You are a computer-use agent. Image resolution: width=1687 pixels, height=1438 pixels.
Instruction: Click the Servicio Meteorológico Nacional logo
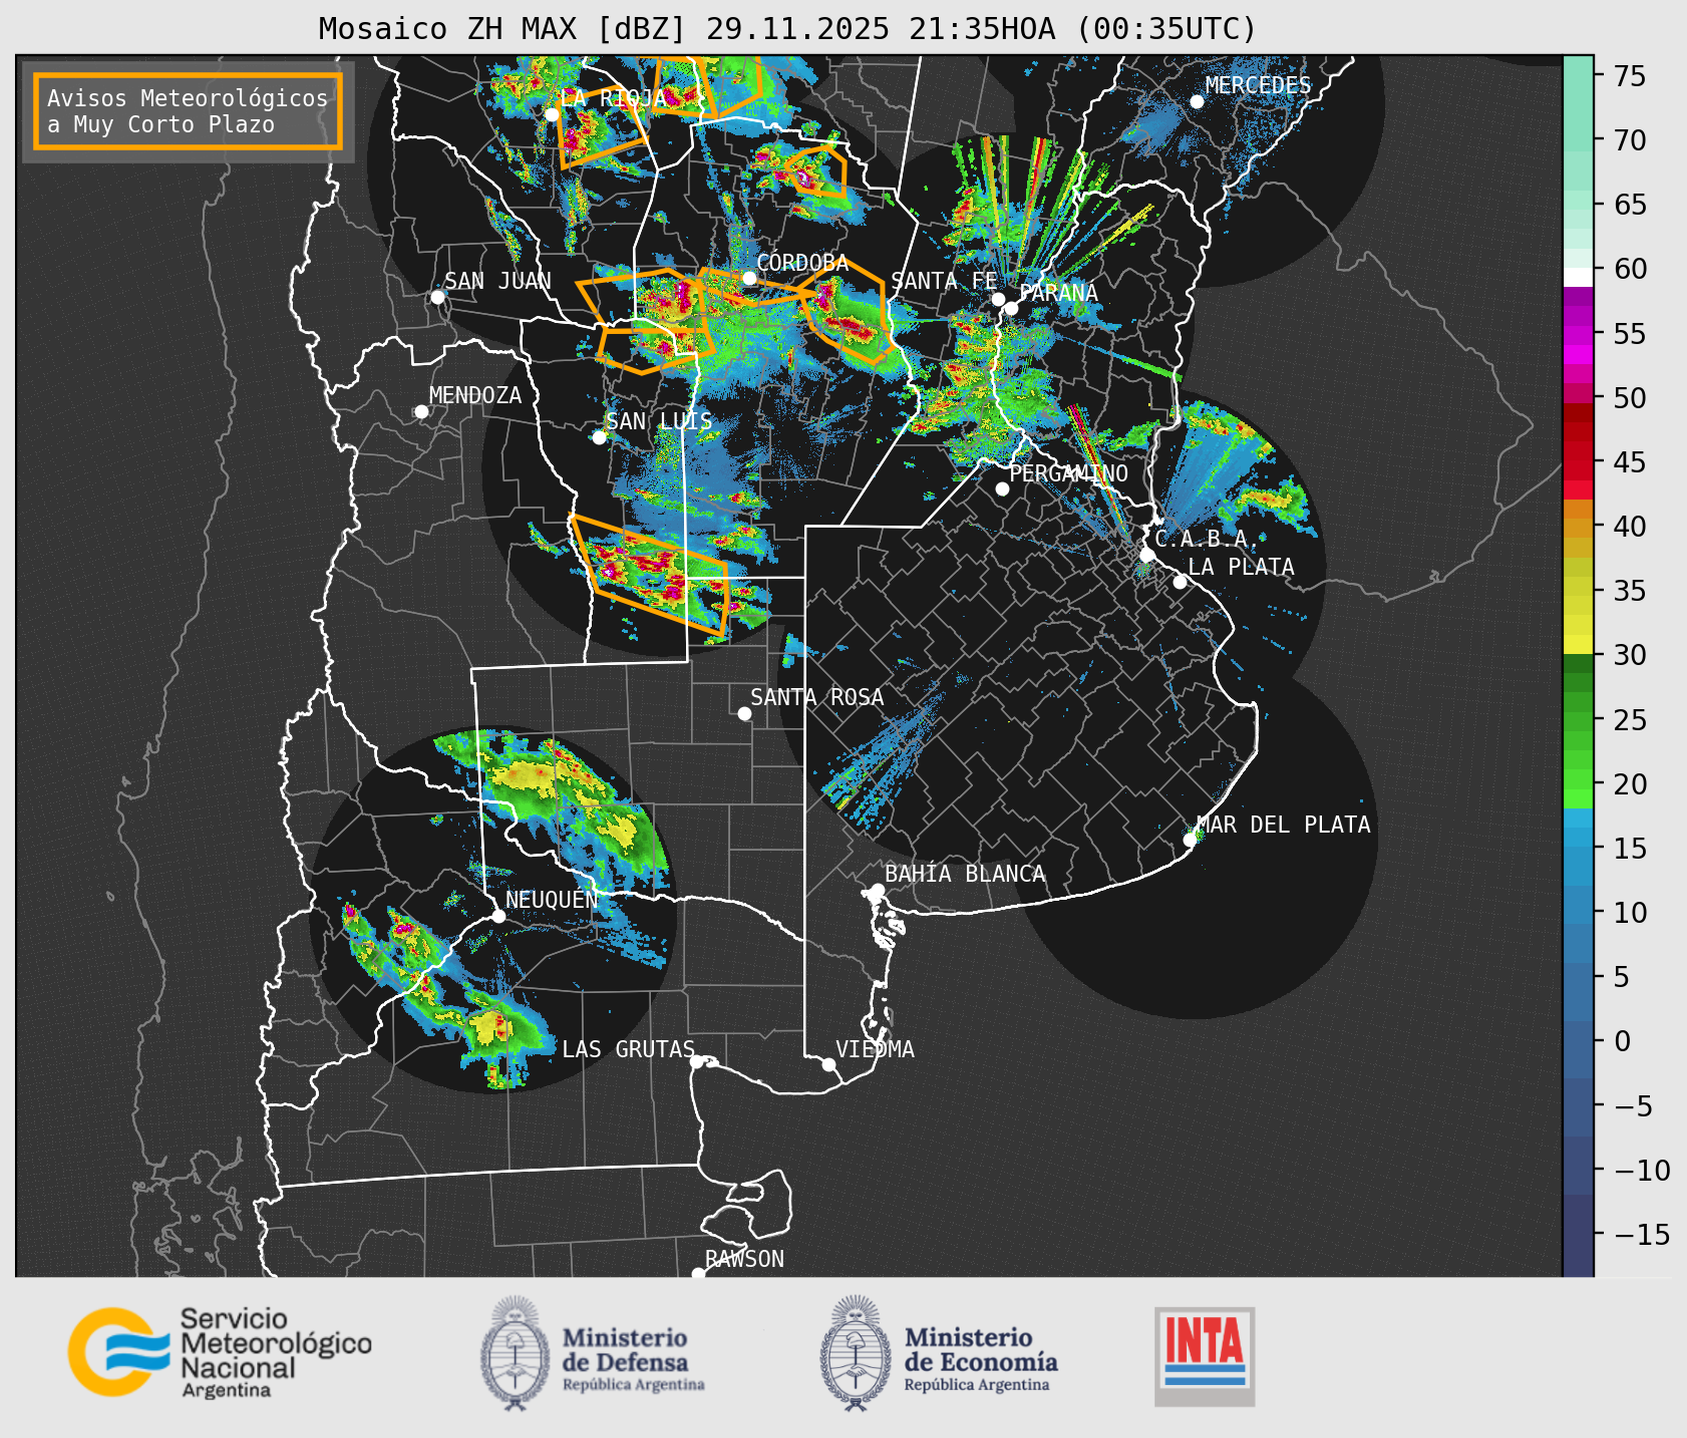[220, 1352]
